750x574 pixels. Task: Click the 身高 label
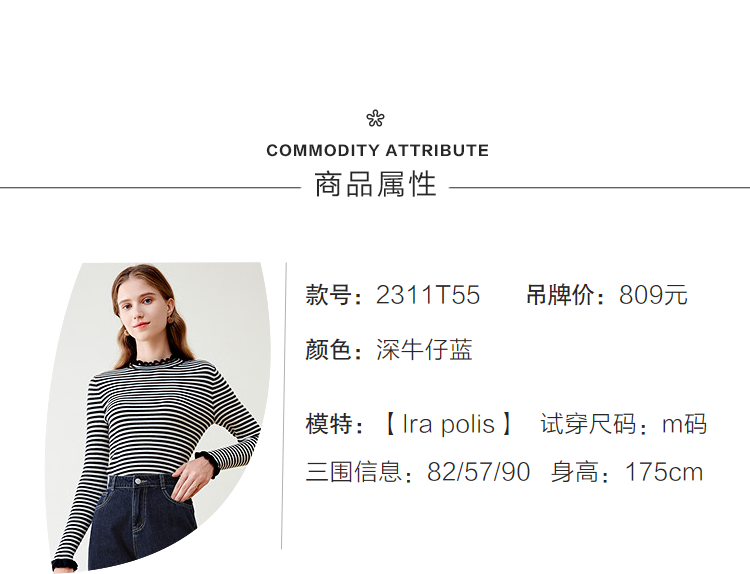point(582,472)
